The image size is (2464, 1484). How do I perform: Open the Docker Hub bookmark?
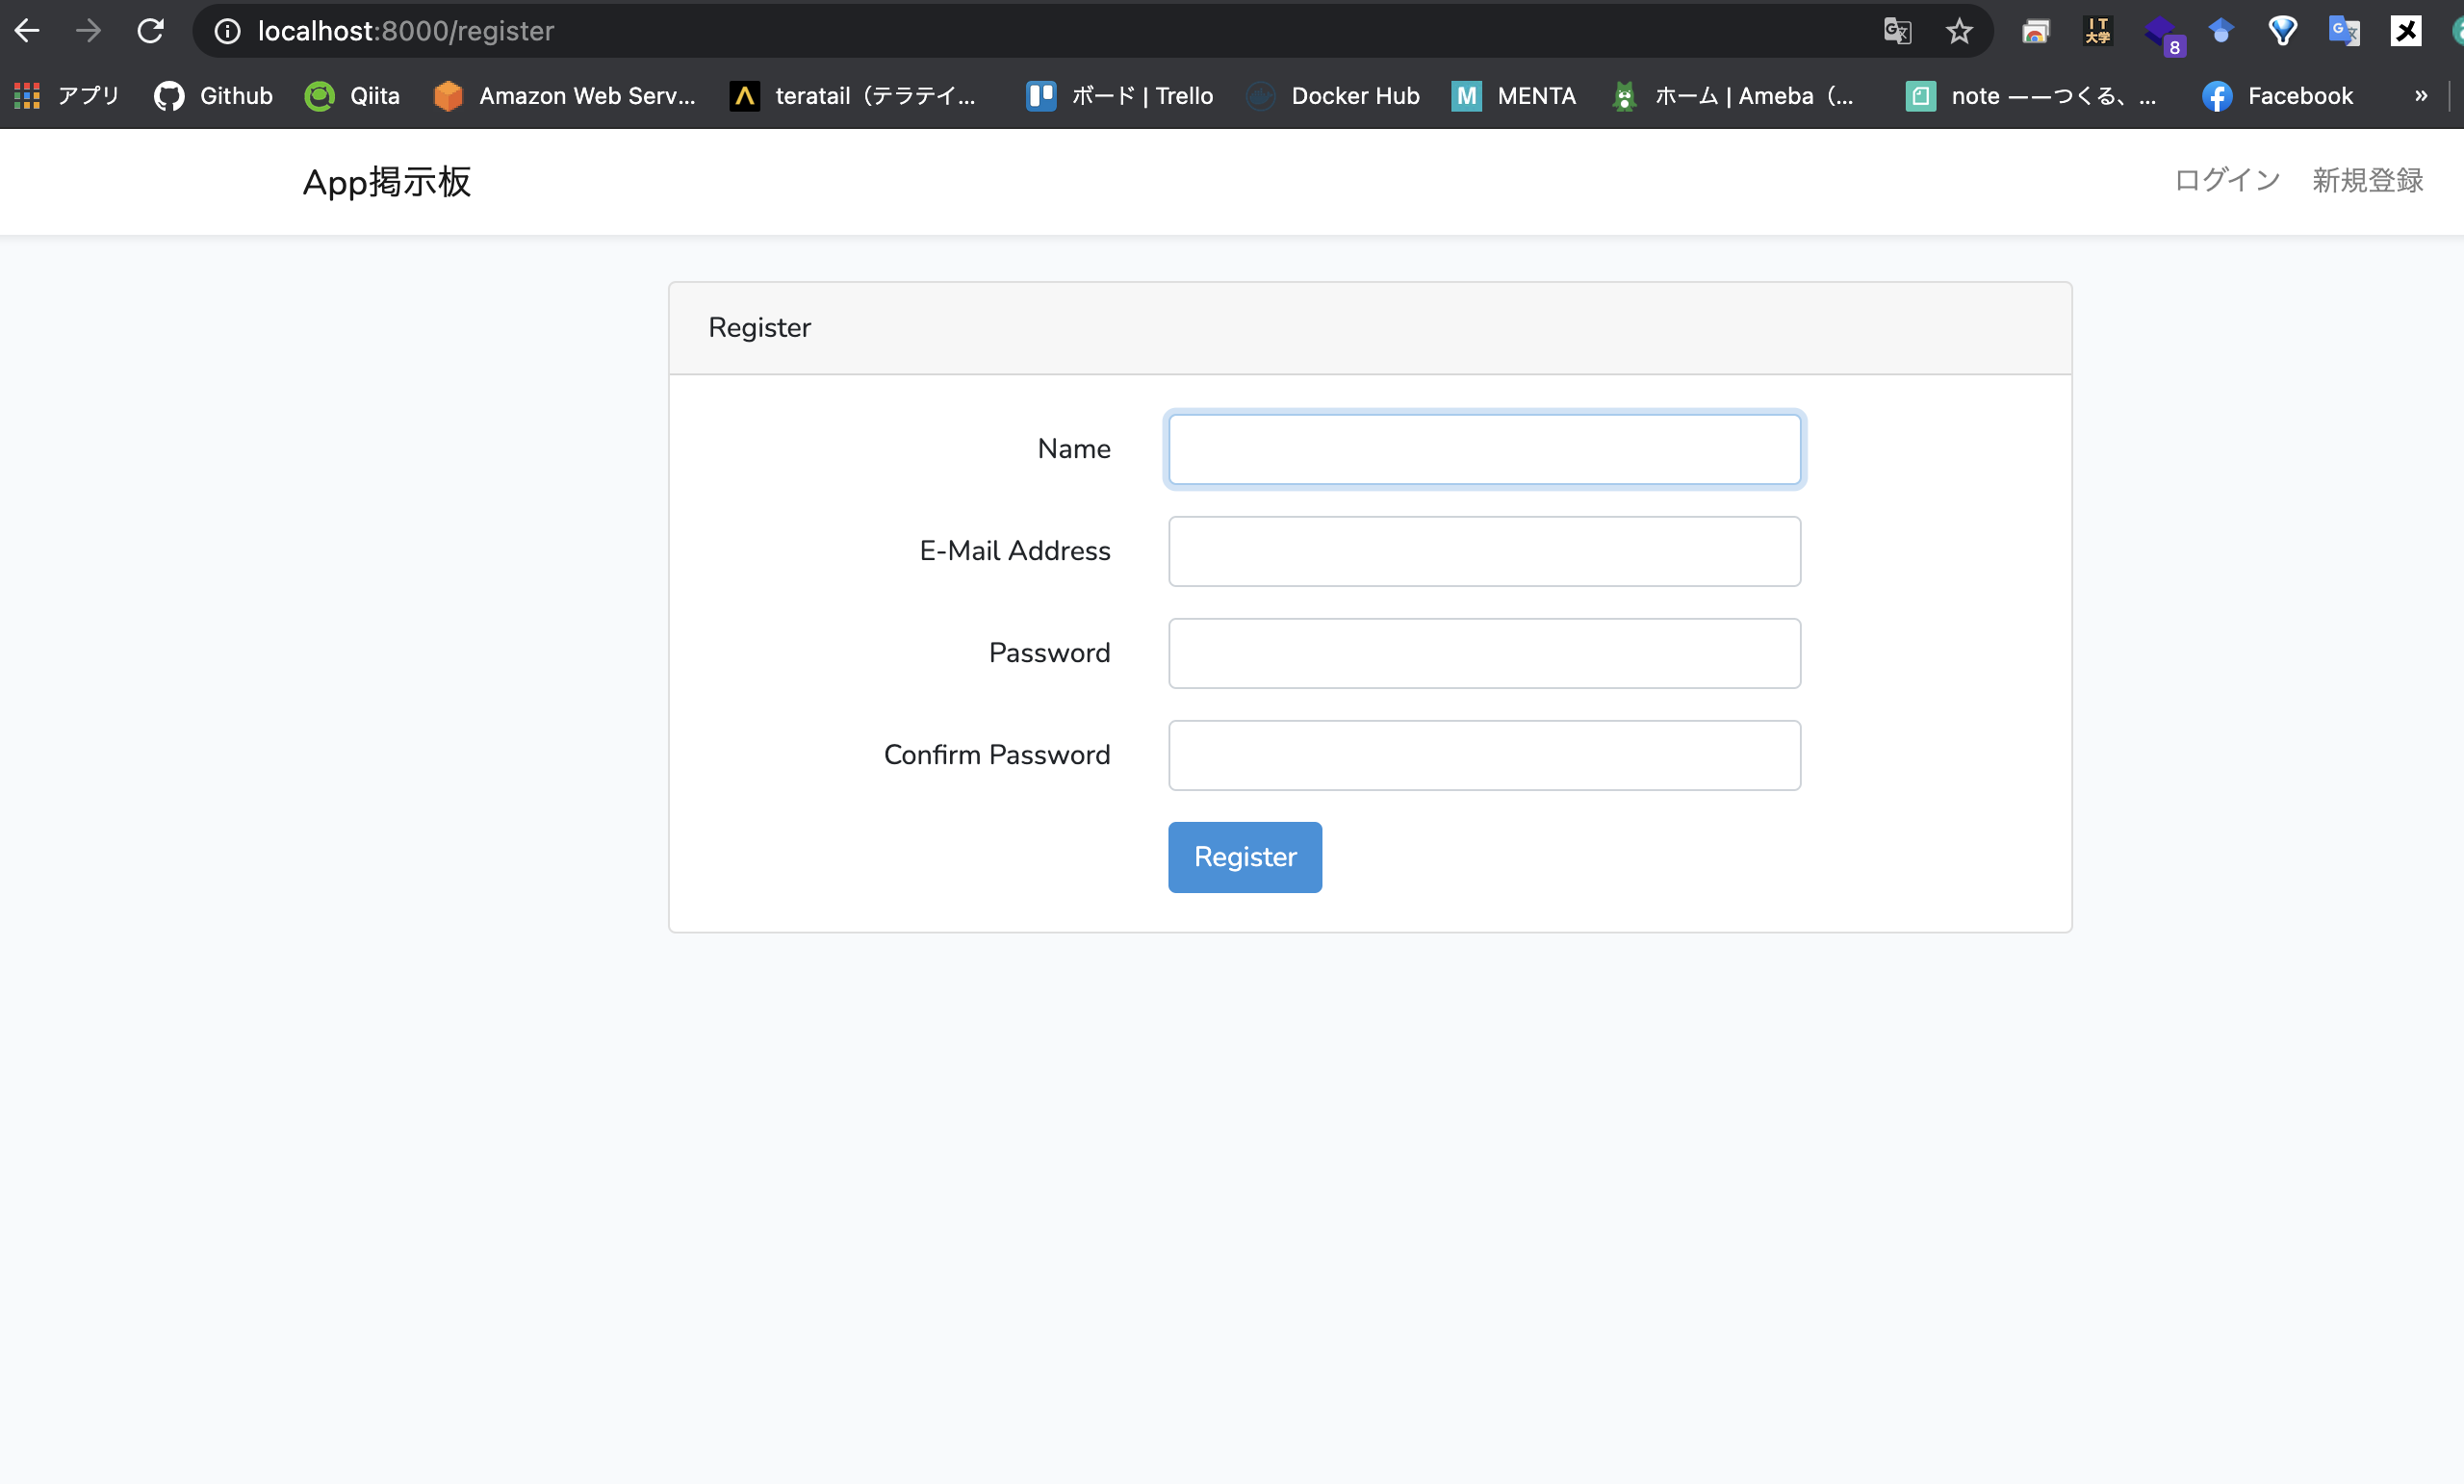click(1333, 96)
